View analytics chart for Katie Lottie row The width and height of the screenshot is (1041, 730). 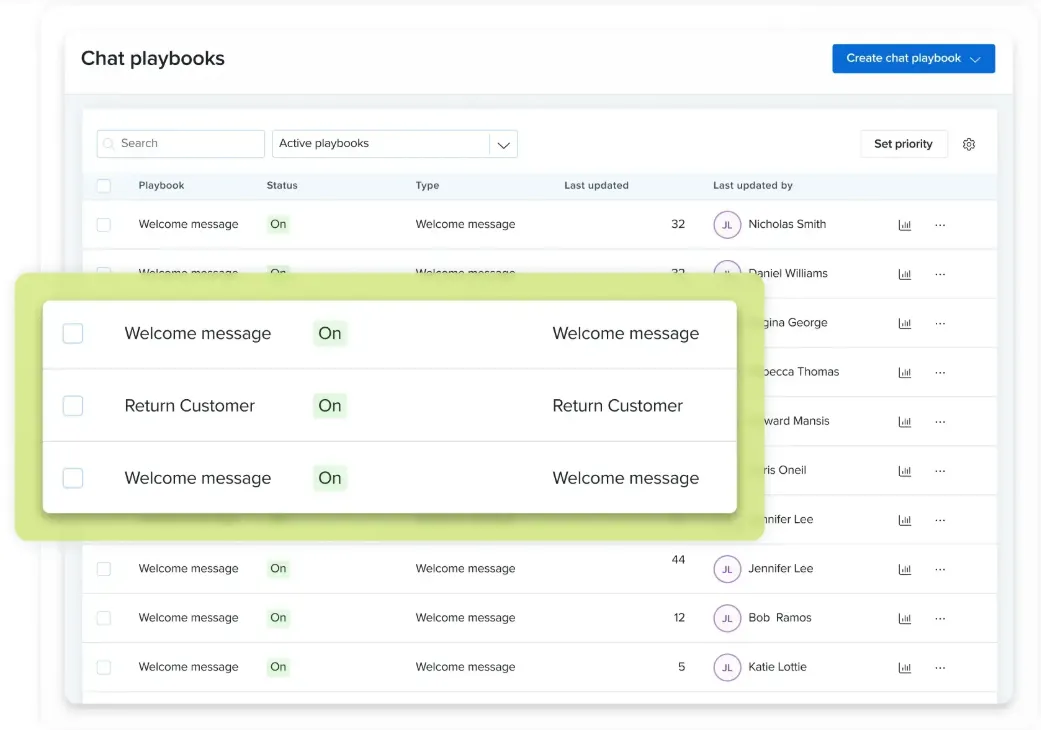pyautogui.click(x=905, y=668)
